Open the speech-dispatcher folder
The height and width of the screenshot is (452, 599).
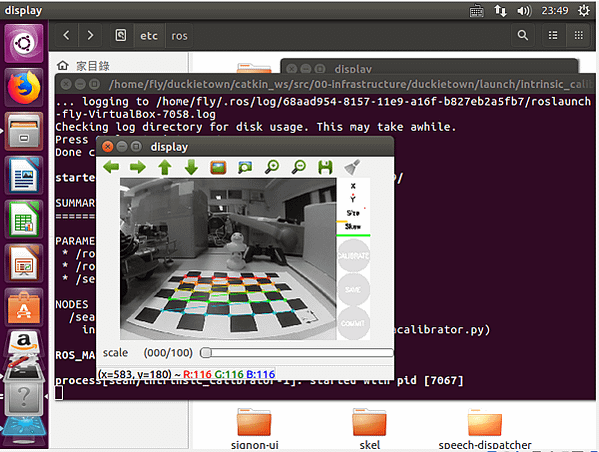point(485,429)
